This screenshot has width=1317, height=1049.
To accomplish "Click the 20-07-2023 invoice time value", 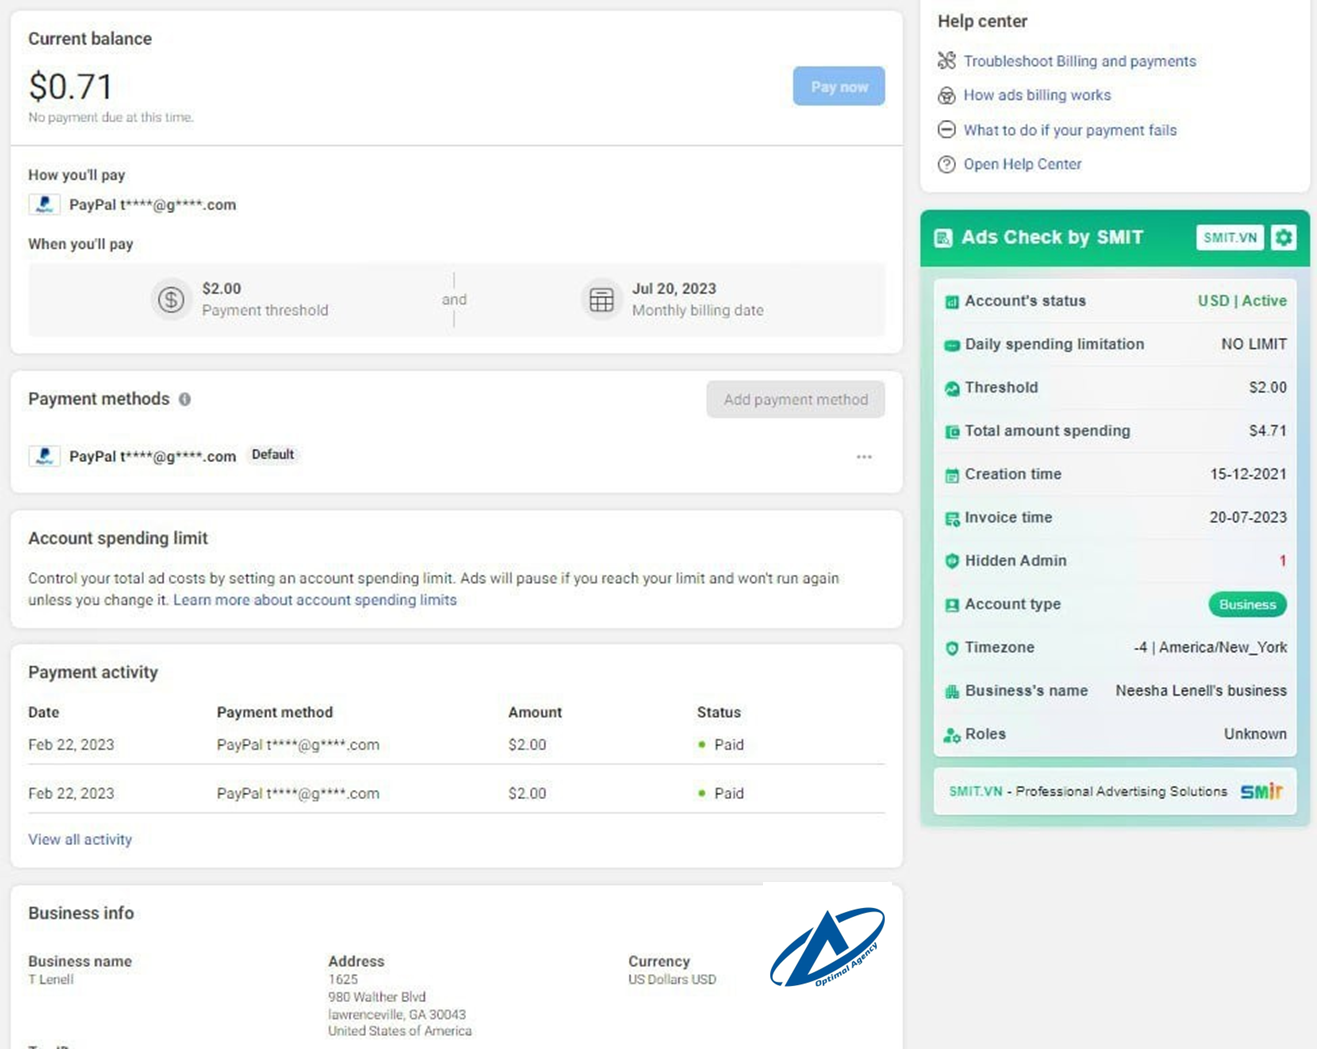I will click(1248, 517).
